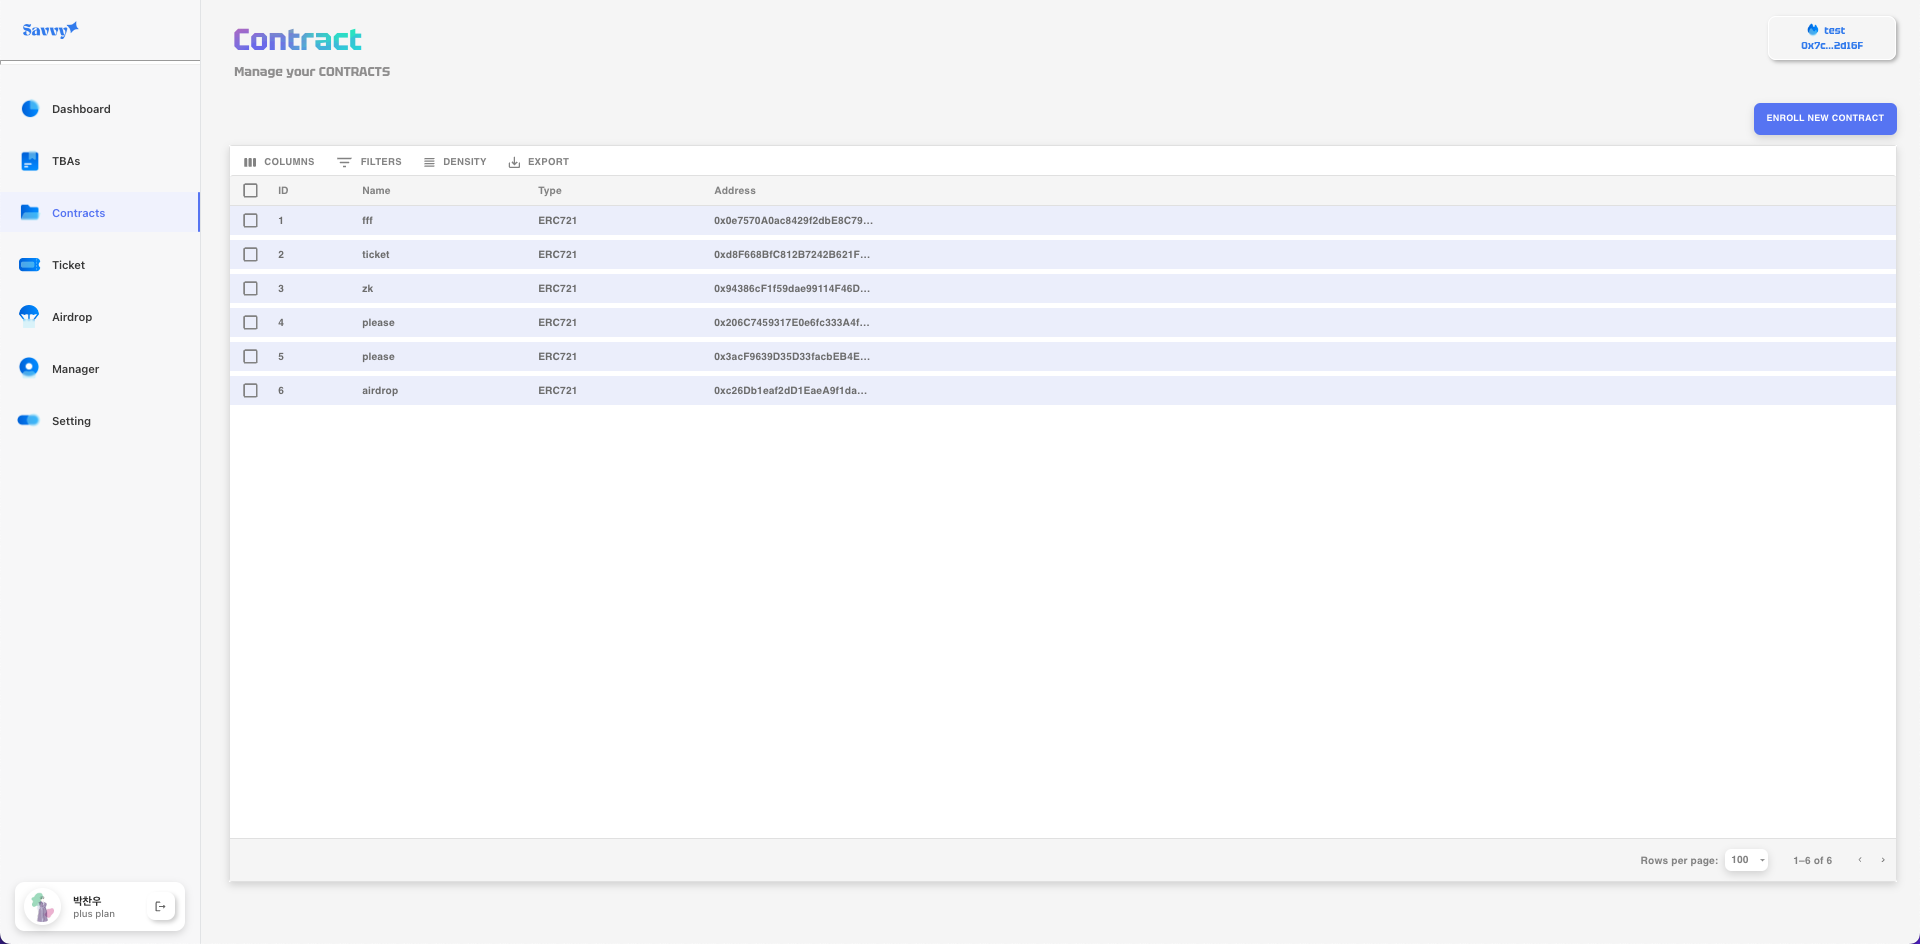The width and height of the screenshot is (1920, 944).
Task: Click the Dashboard pie icon
Action: coord(30,109)
